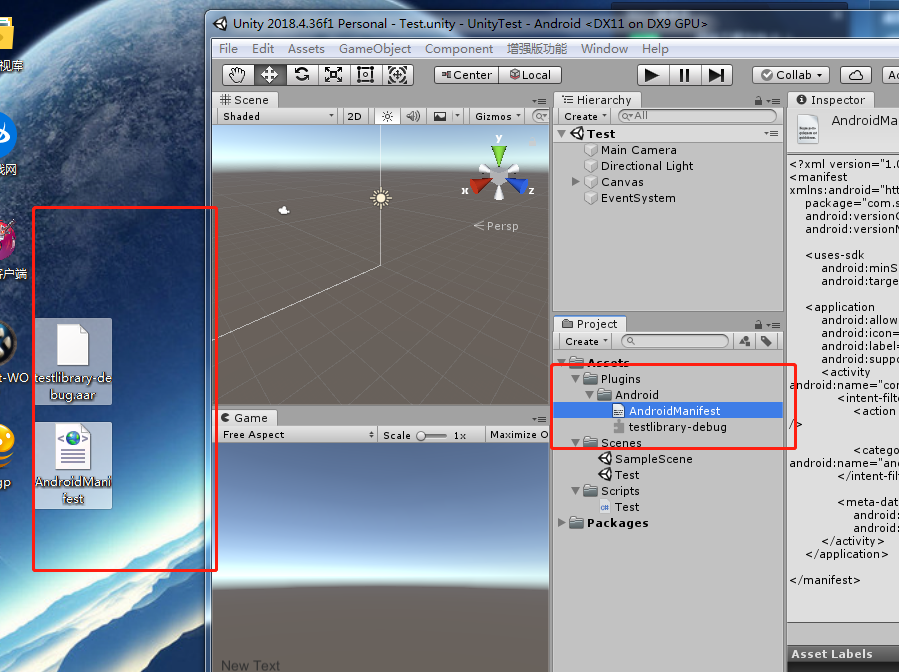Open the cloud Services button

pos(855,75)
